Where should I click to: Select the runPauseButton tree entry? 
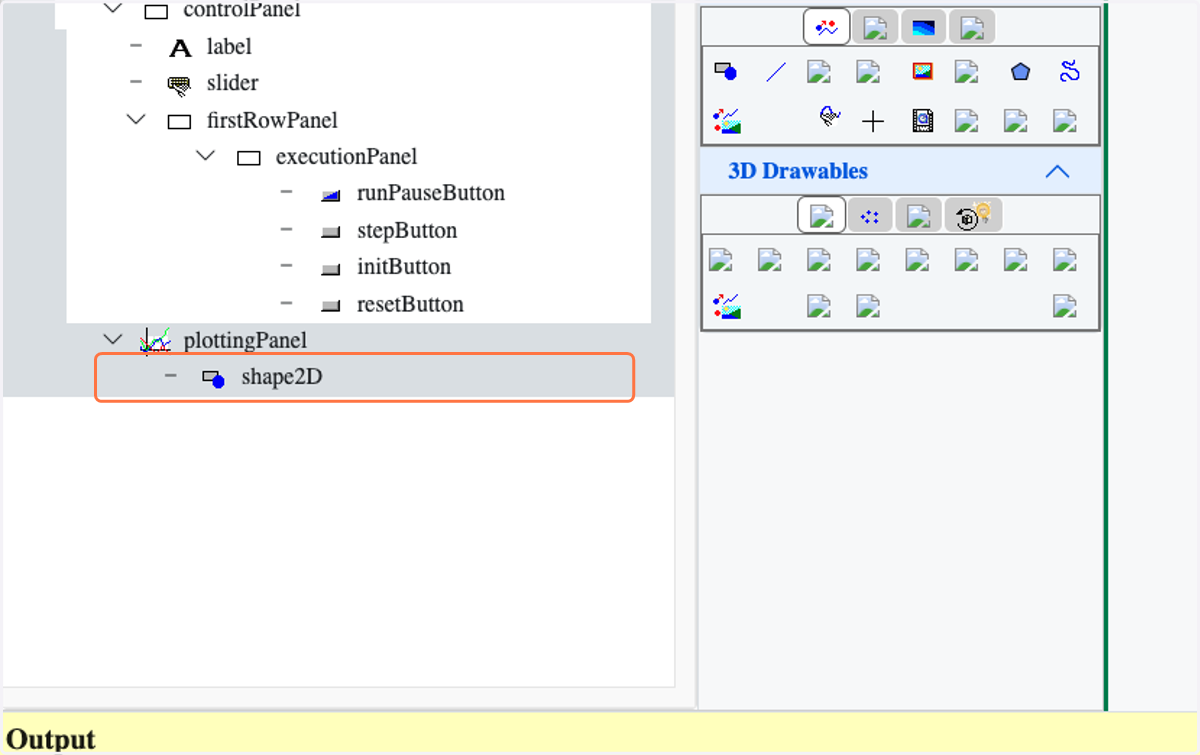(431, 193)
